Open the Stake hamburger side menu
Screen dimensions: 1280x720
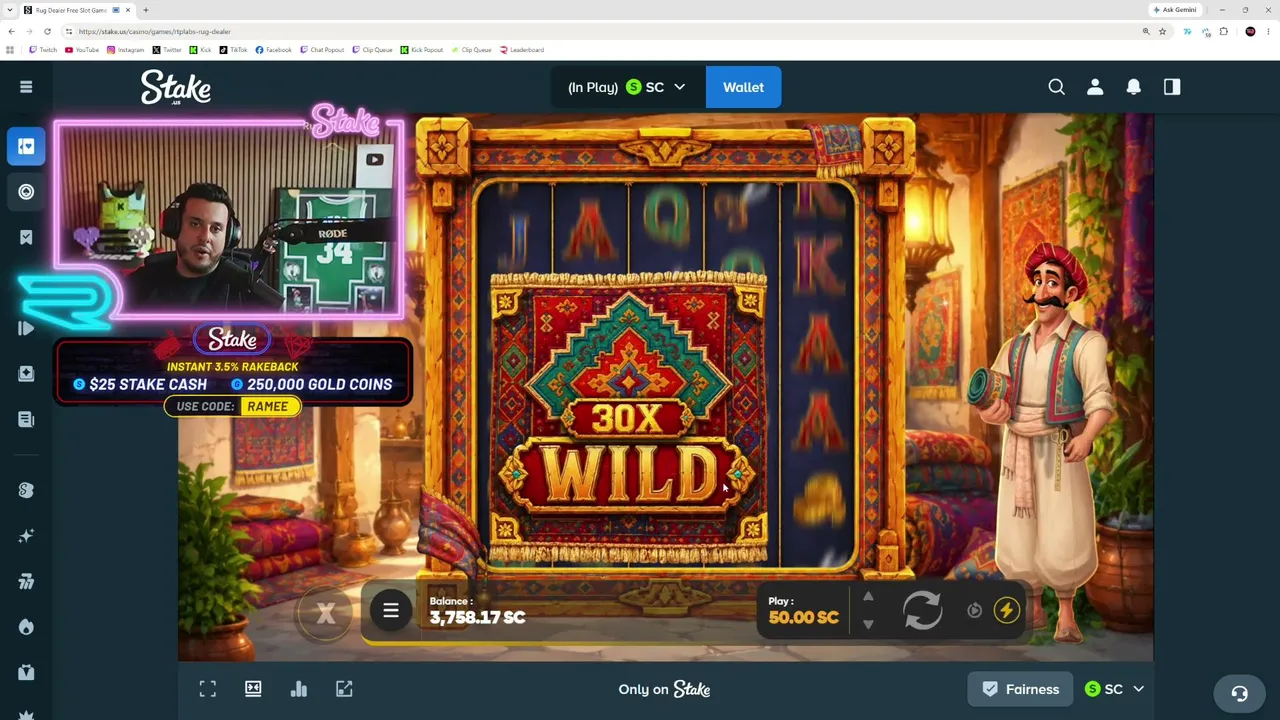tap(26, 87)
